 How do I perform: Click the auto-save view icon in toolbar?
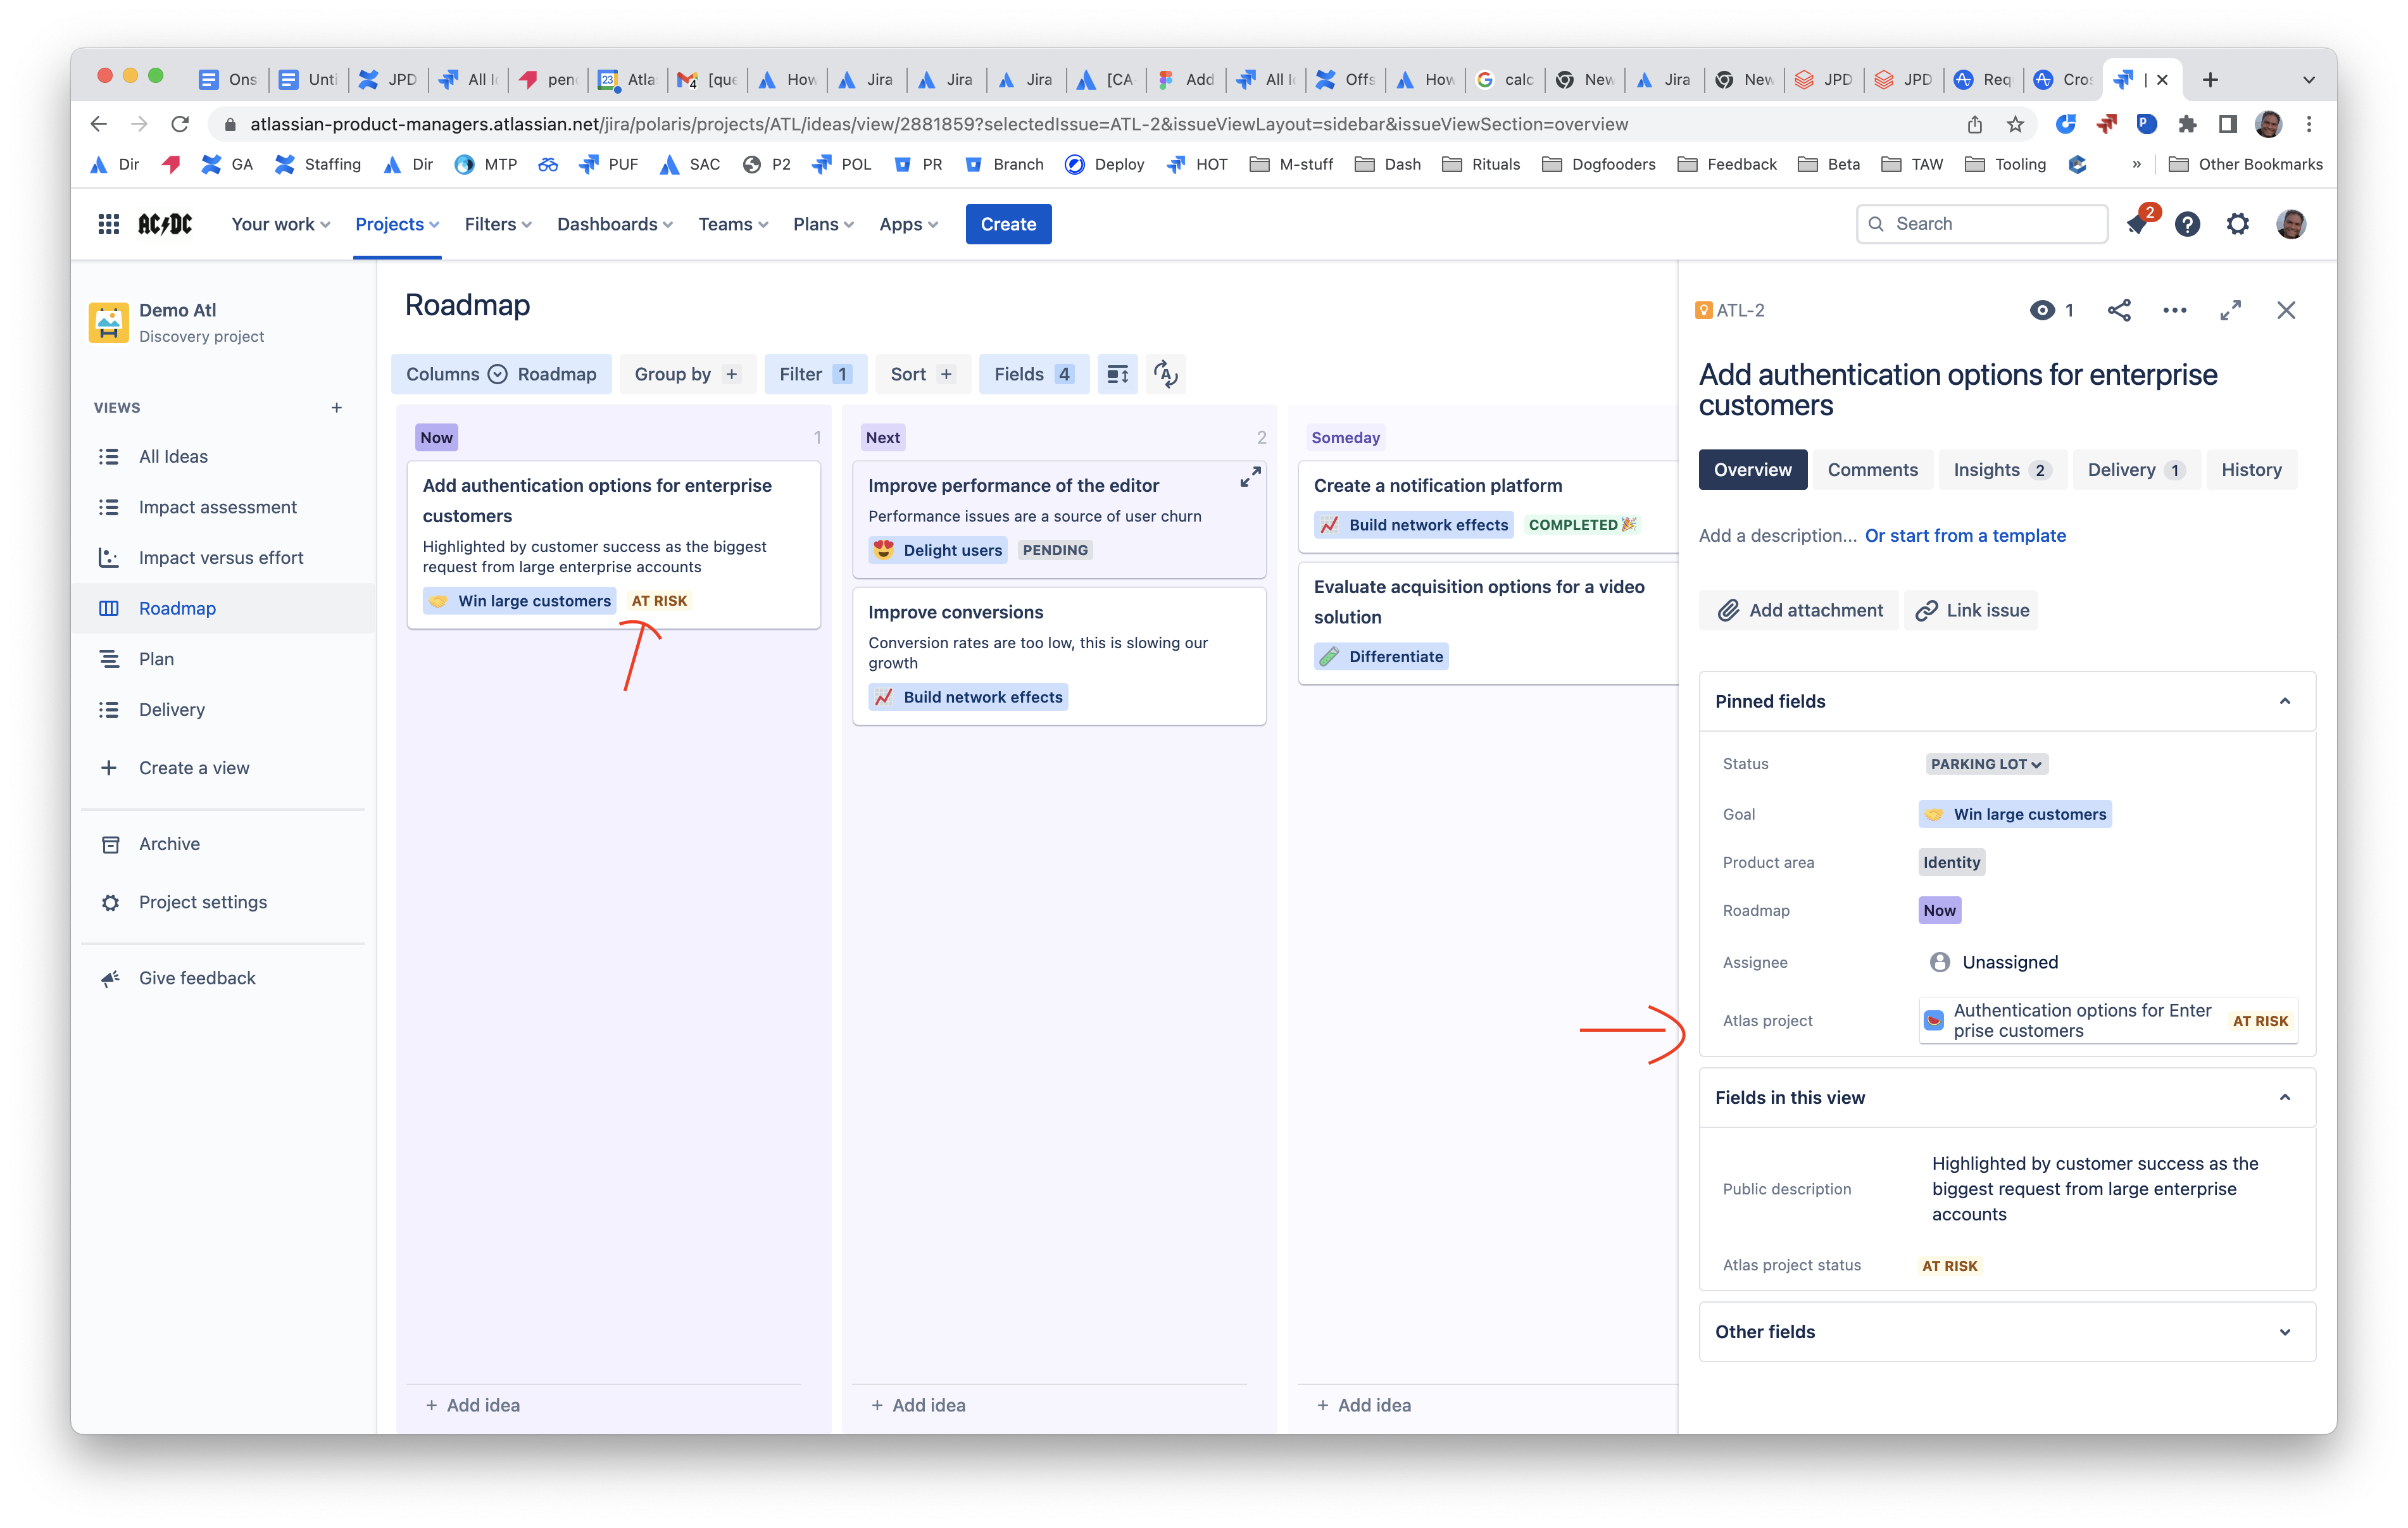coord(1165,374)
